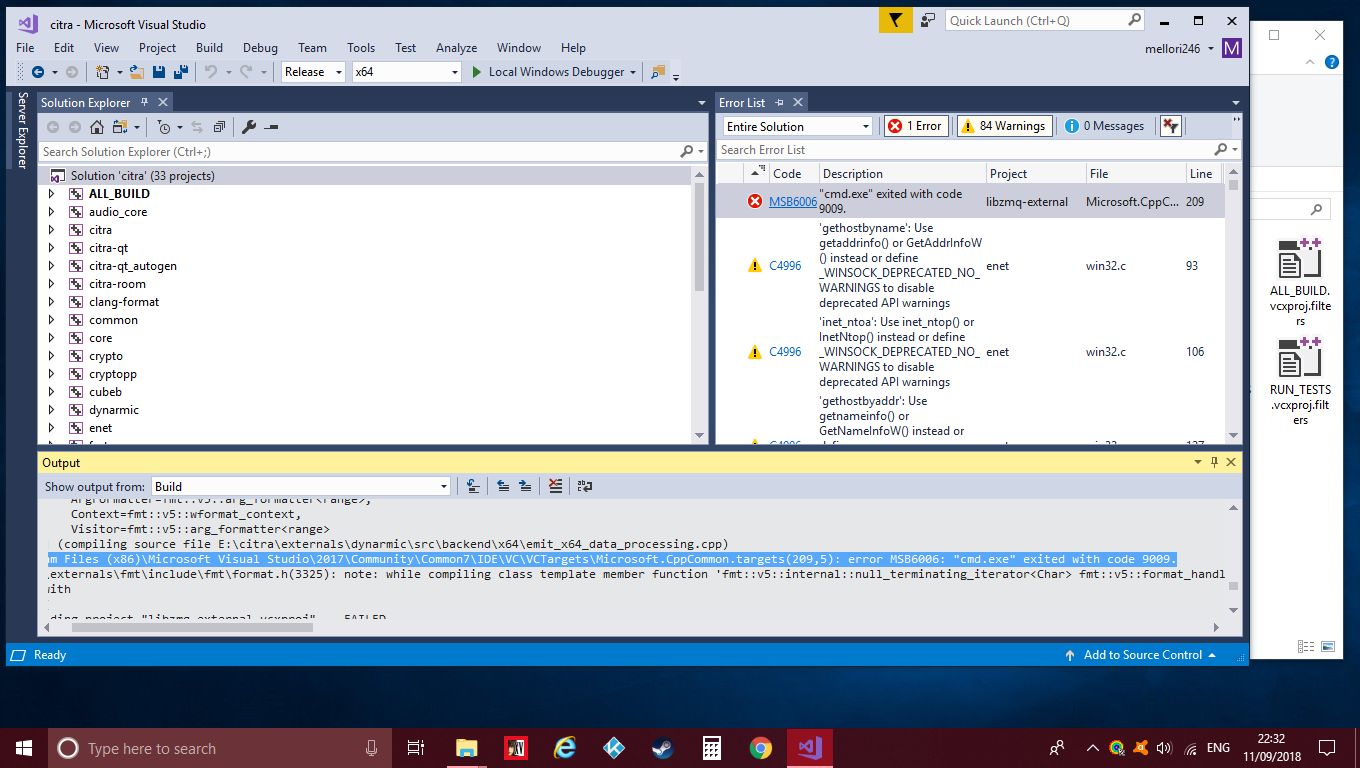Toggle word wrap in Output panel
The width and height of the screenshot is (1360, 768).
(x=585, y=486)
